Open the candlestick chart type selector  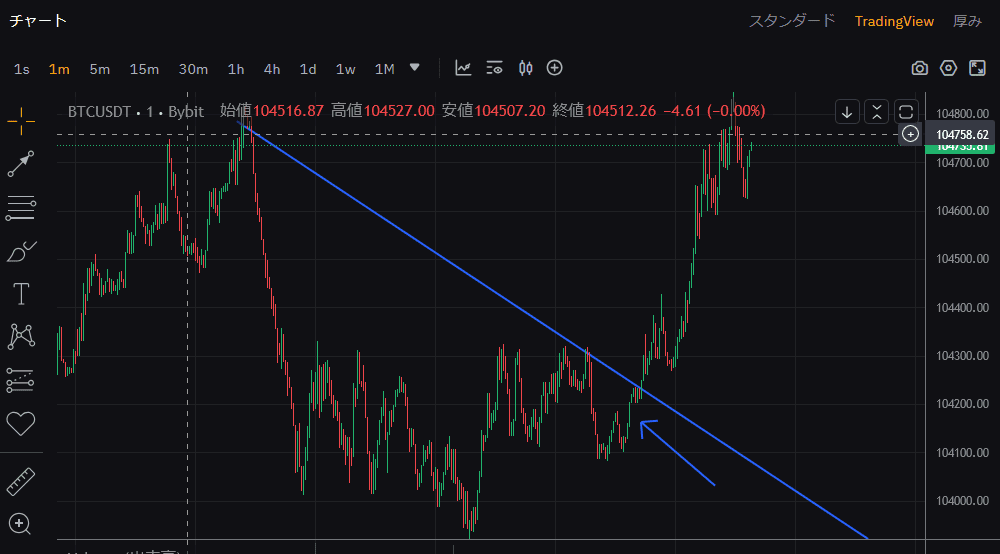[x=526, y=68]
